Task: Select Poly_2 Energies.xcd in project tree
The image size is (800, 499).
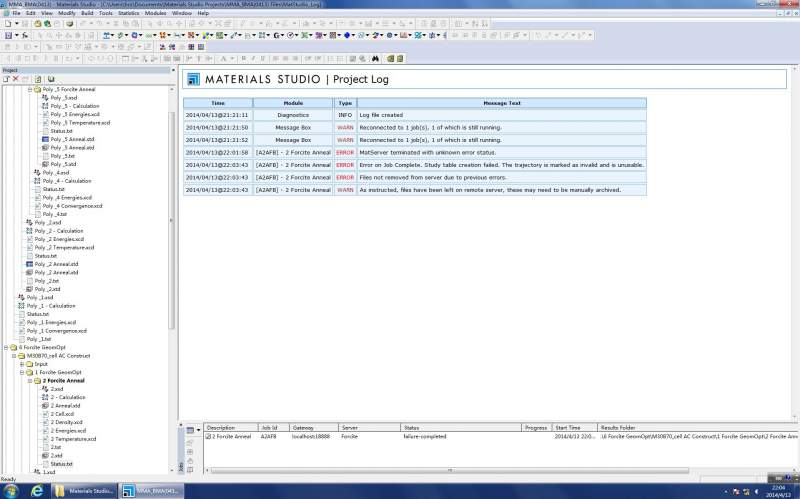Action: 59,239
